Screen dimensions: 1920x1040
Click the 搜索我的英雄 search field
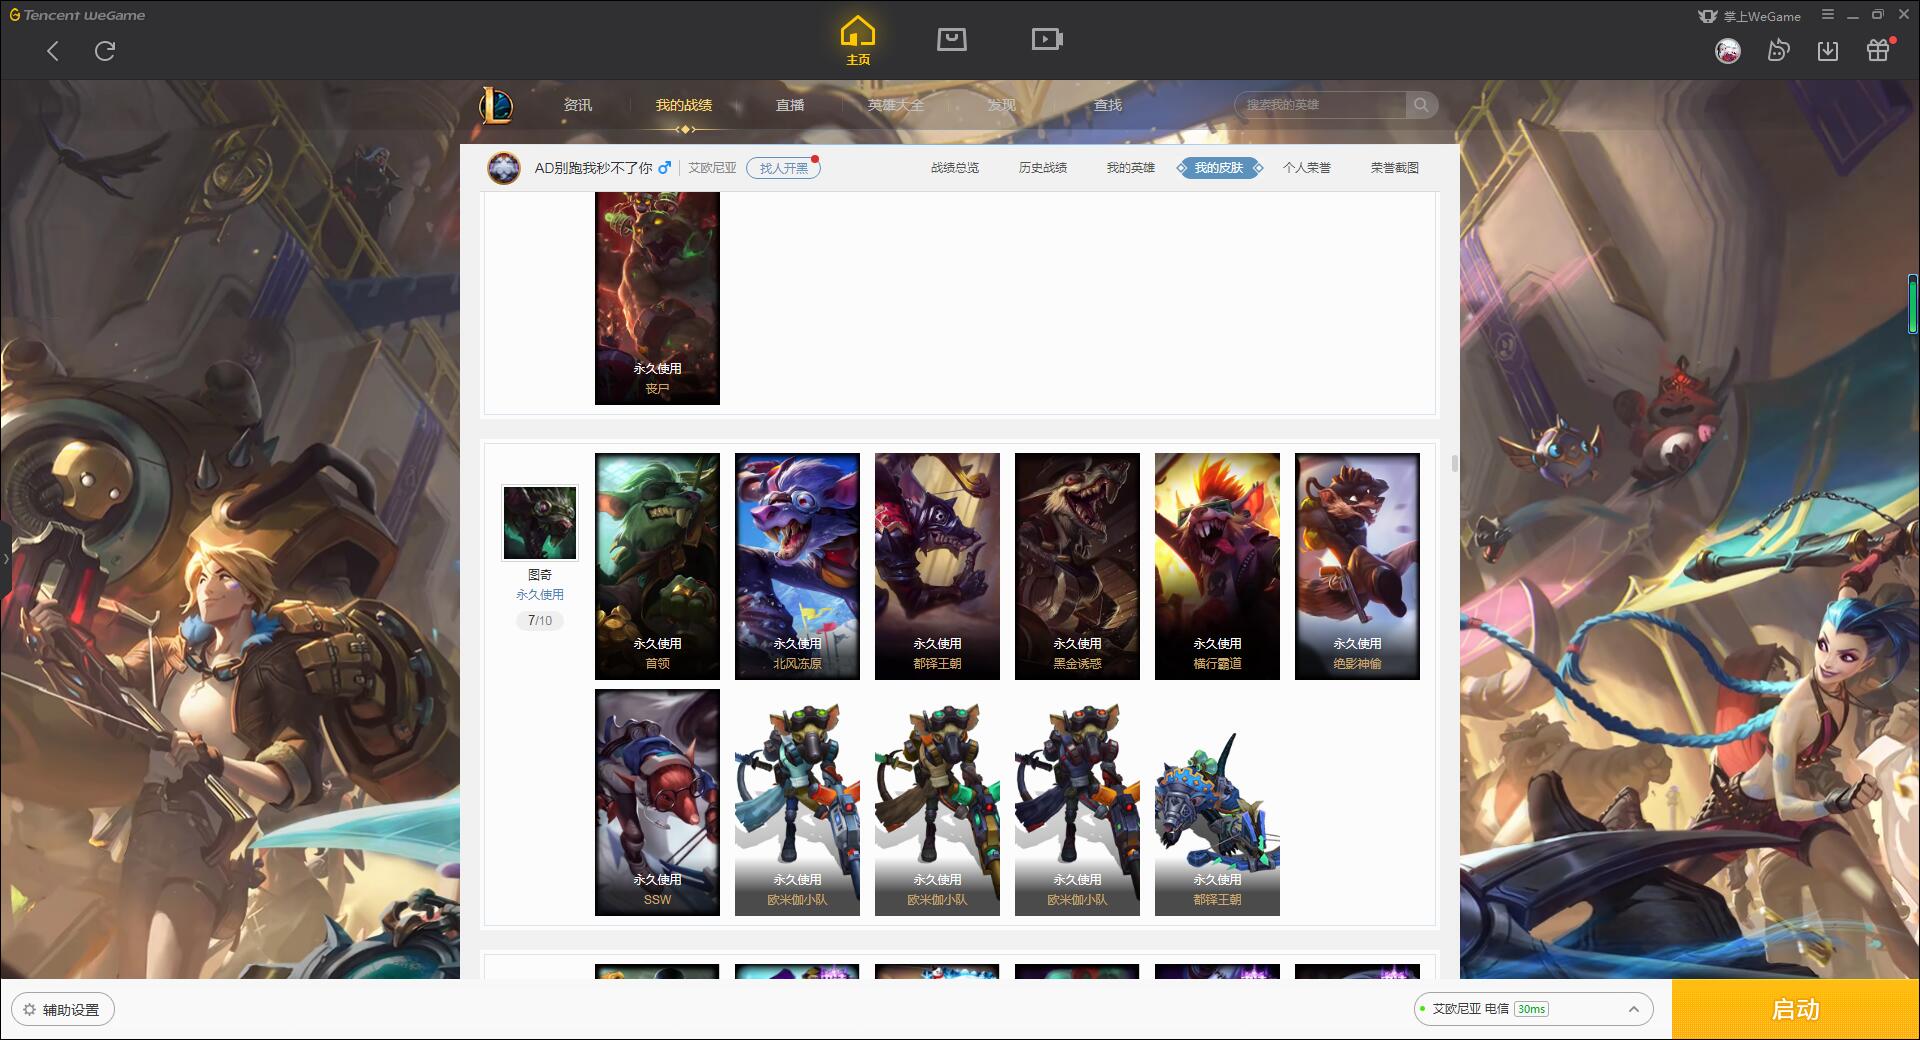[1320, 105]
